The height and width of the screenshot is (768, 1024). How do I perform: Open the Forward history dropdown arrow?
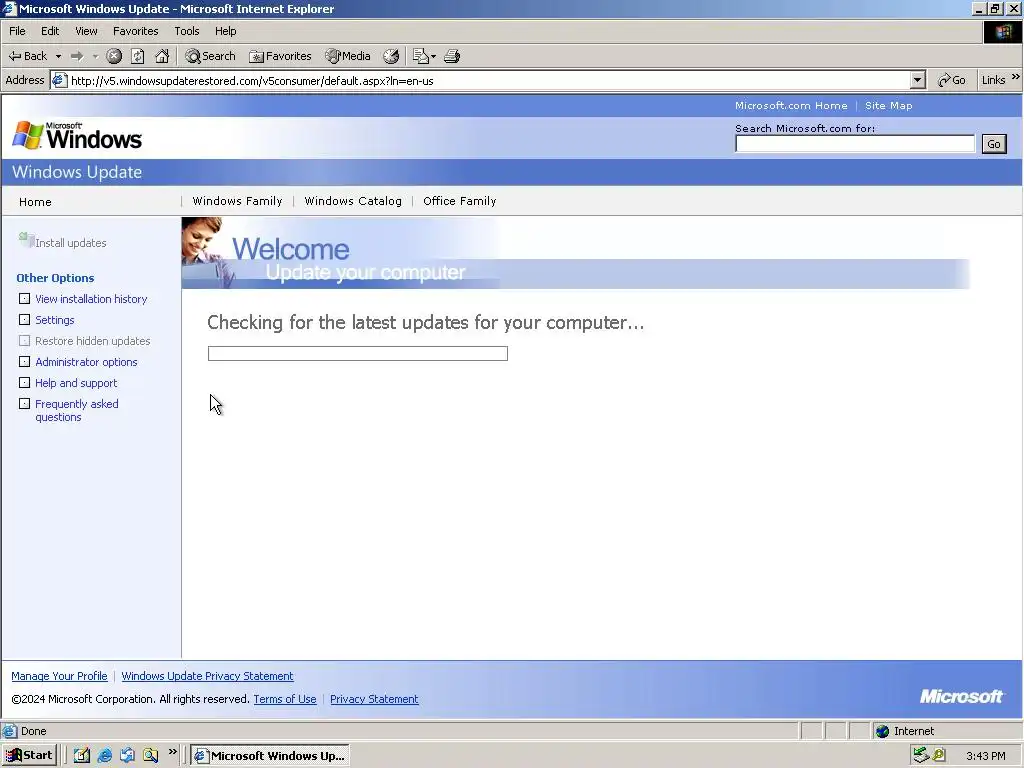[95, 56]
